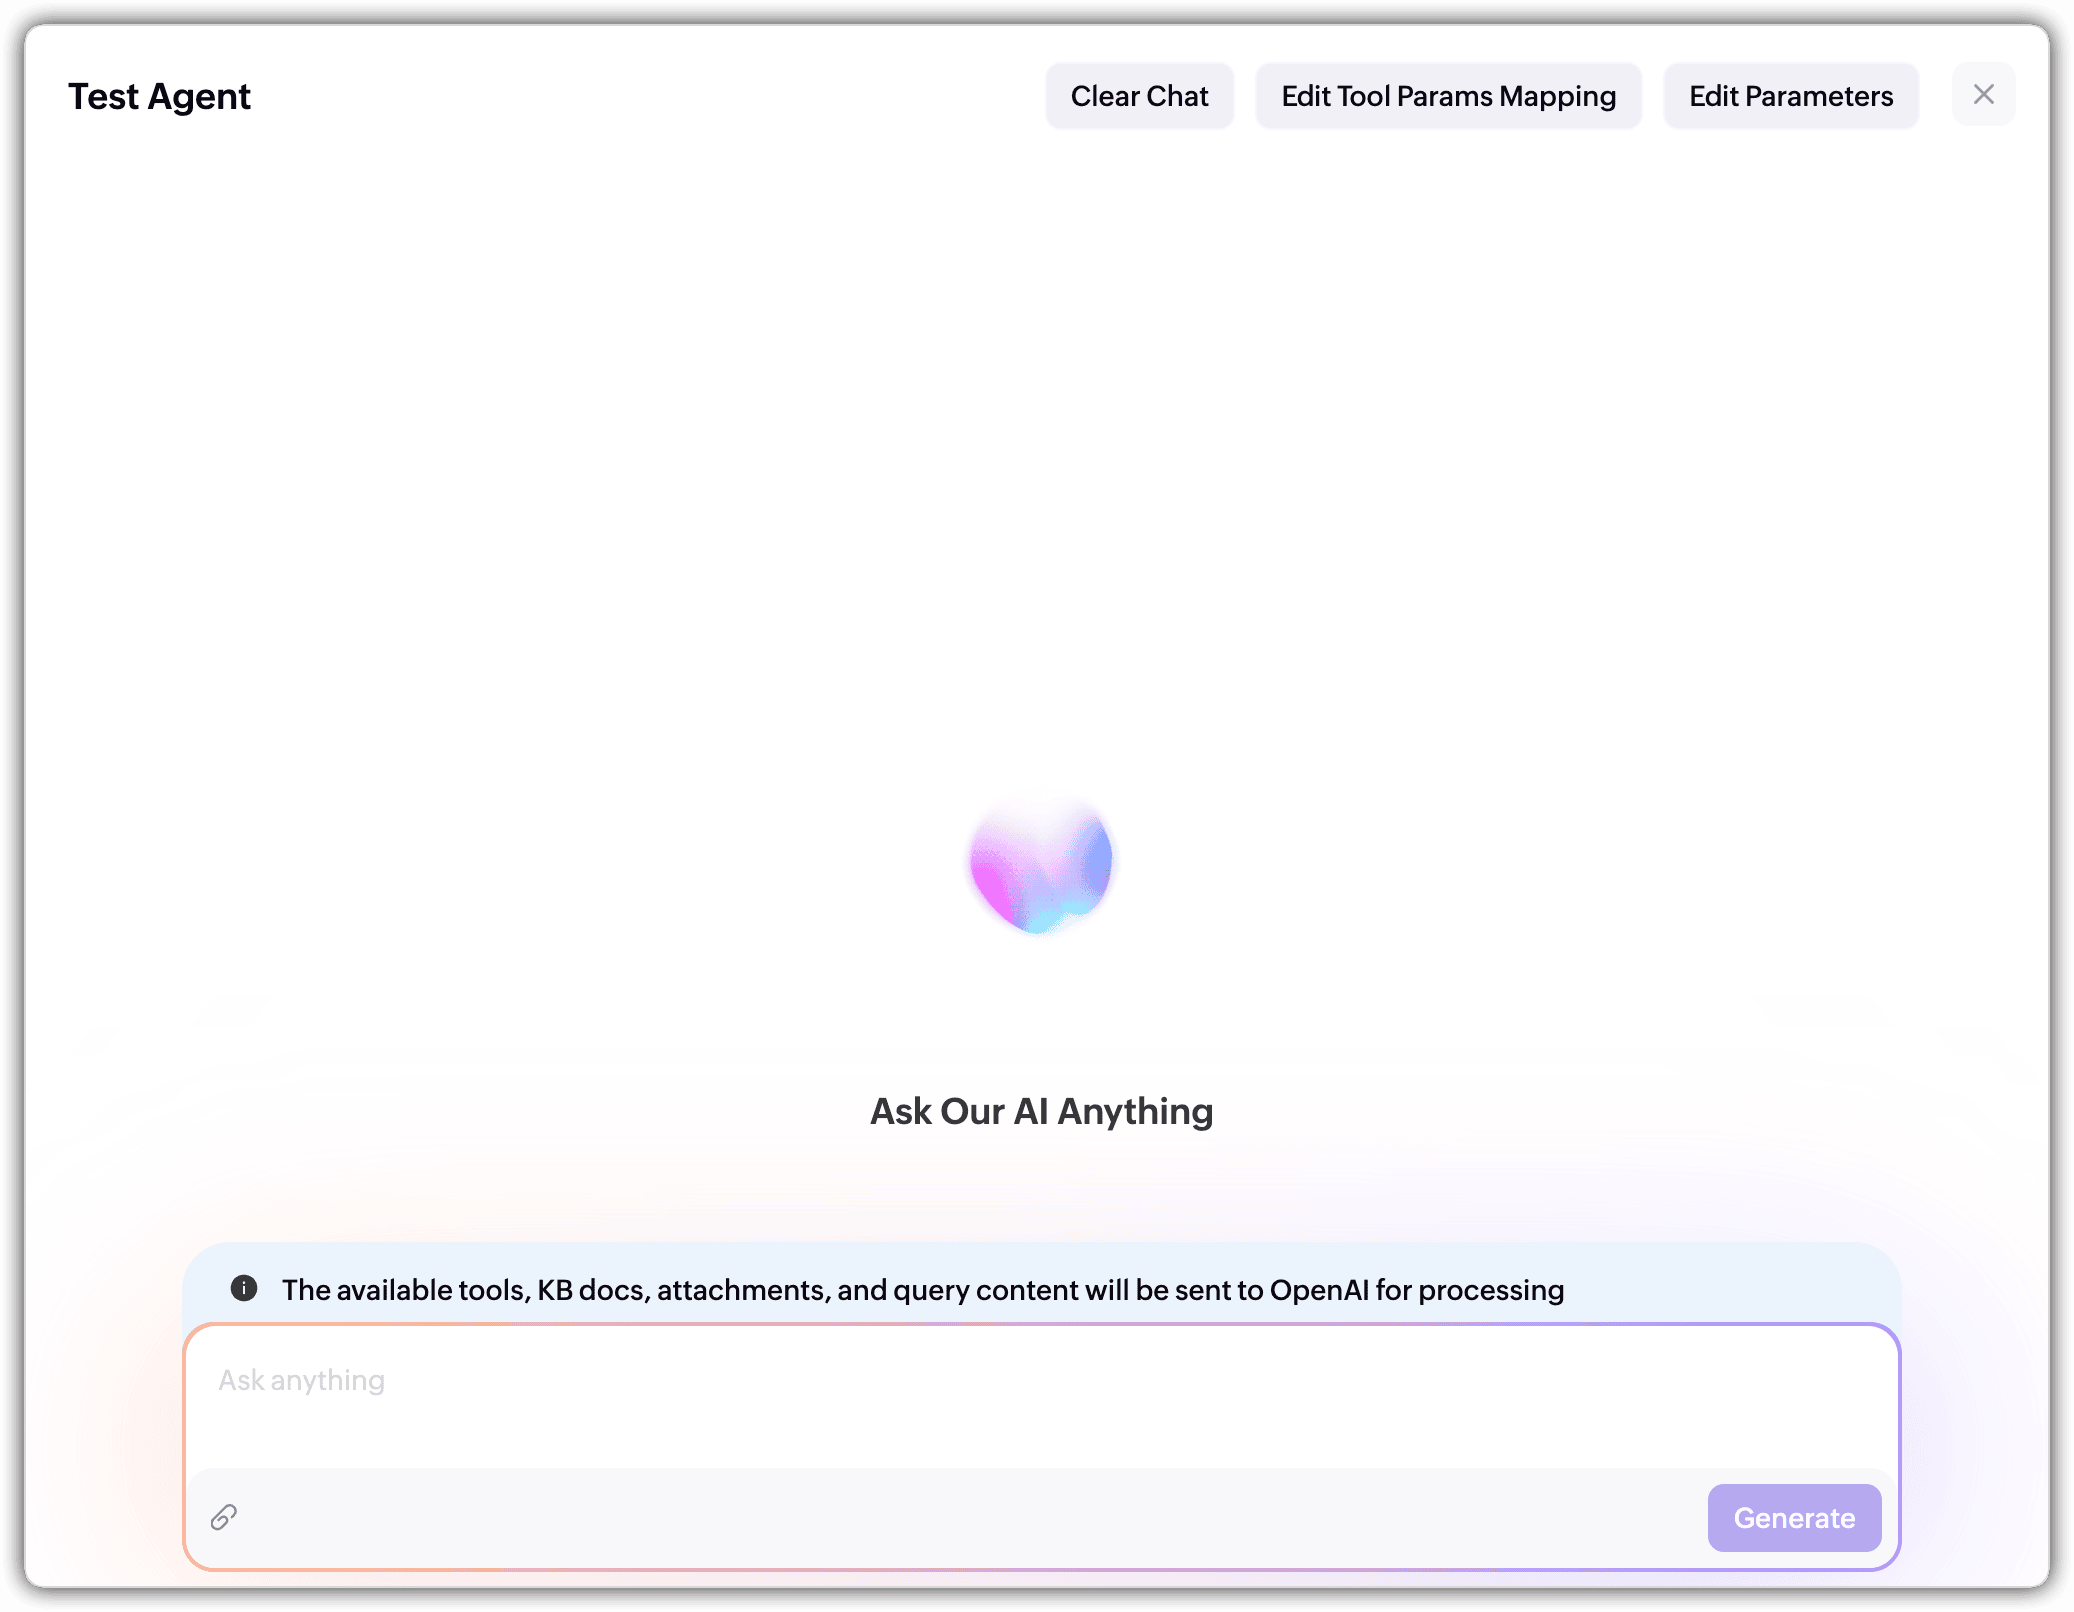Click the info icon beside the OpenAI notice

(x=244, y=1288)
